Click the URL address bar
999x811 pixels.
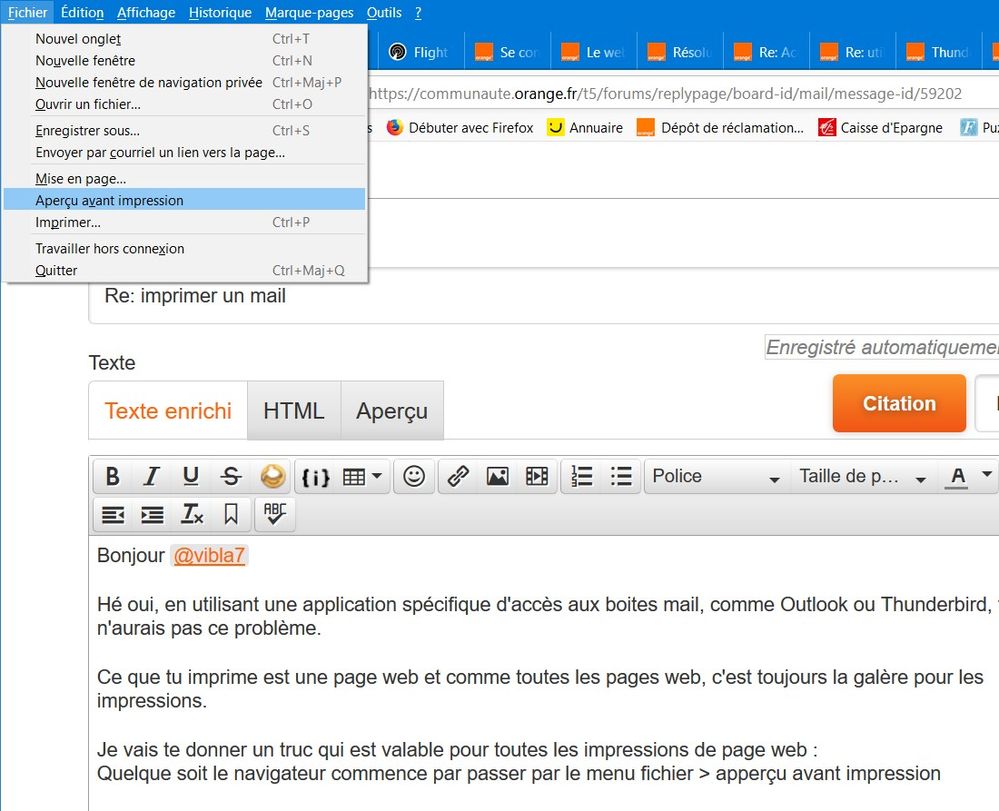pyautogui.click(x=682, y=94)
